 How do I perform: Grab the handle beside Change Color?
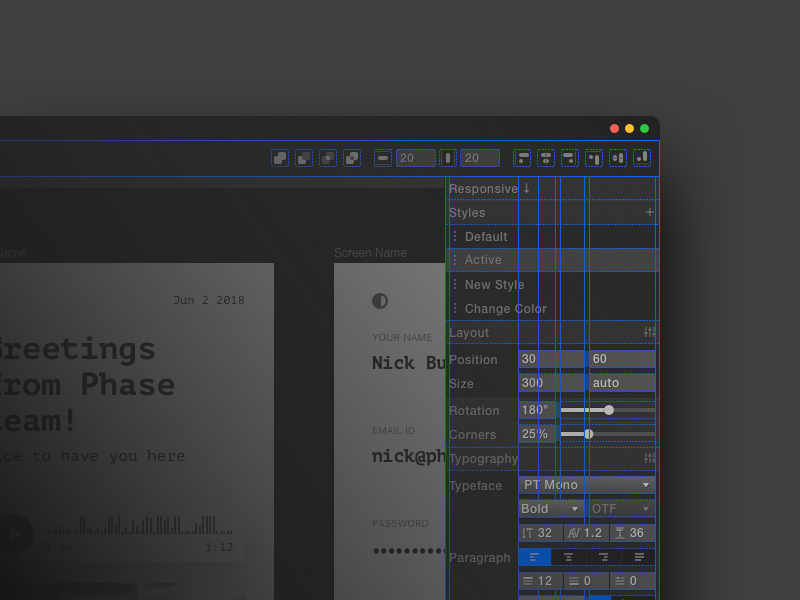click(x=455, y=308)
